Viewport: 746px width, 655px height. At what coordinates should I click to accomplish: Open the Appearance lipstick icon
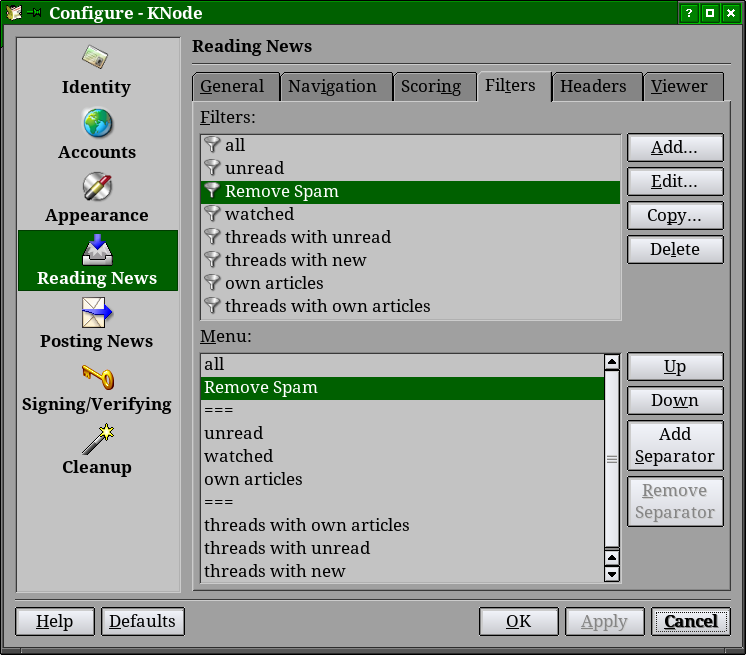97,186
